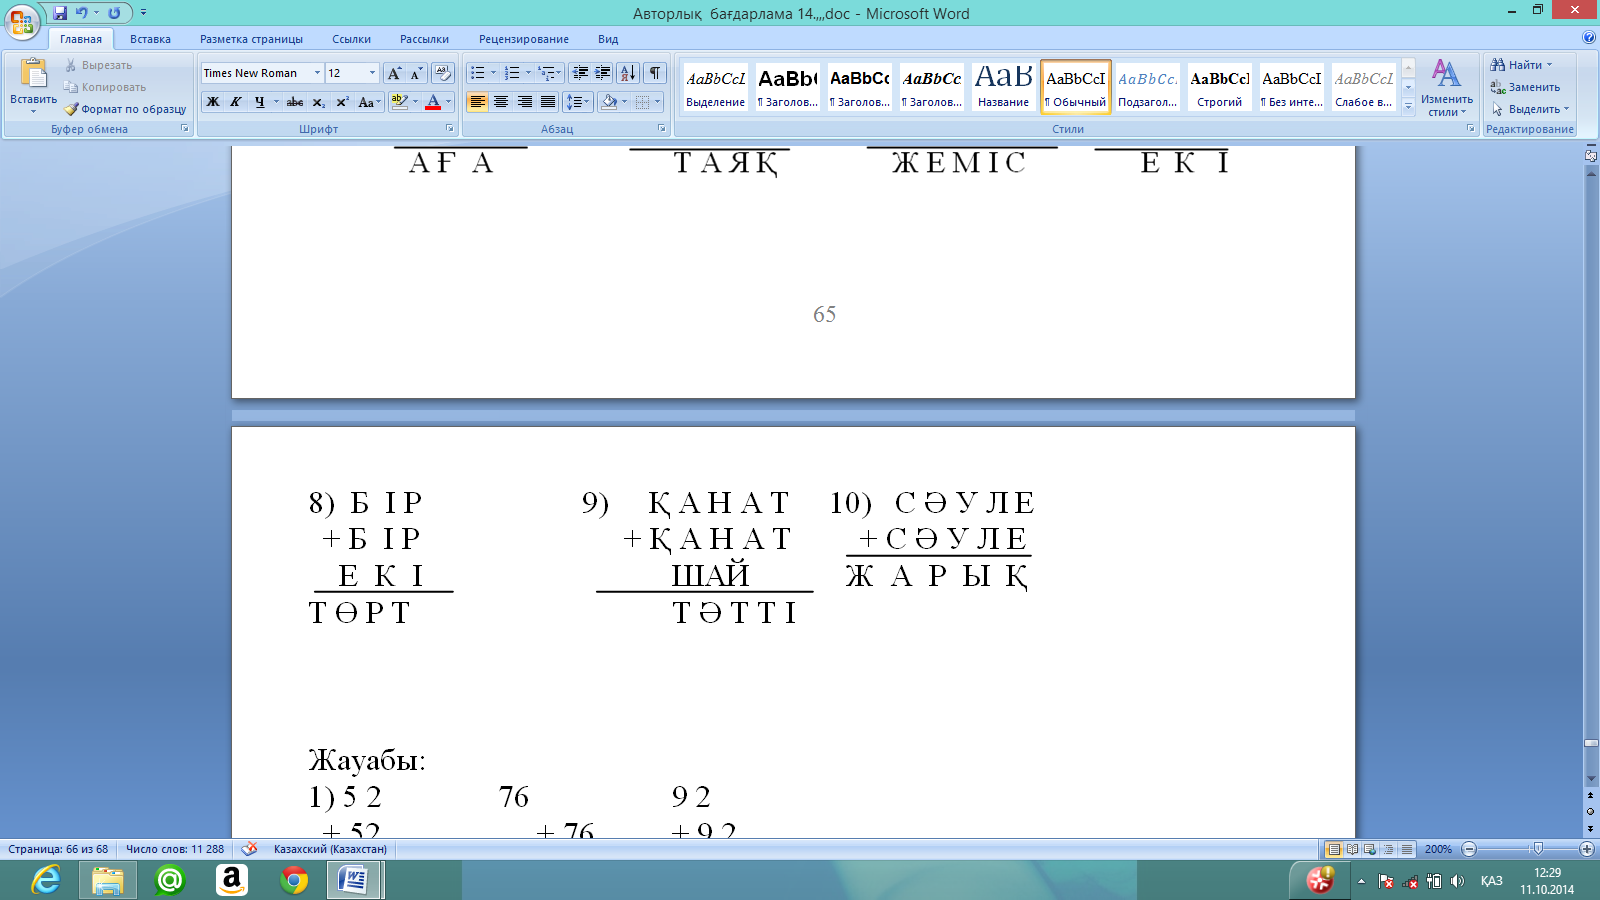Toggle italic formatting with К button
This screenshot has height=900, width=1600.
coord(236,102)
